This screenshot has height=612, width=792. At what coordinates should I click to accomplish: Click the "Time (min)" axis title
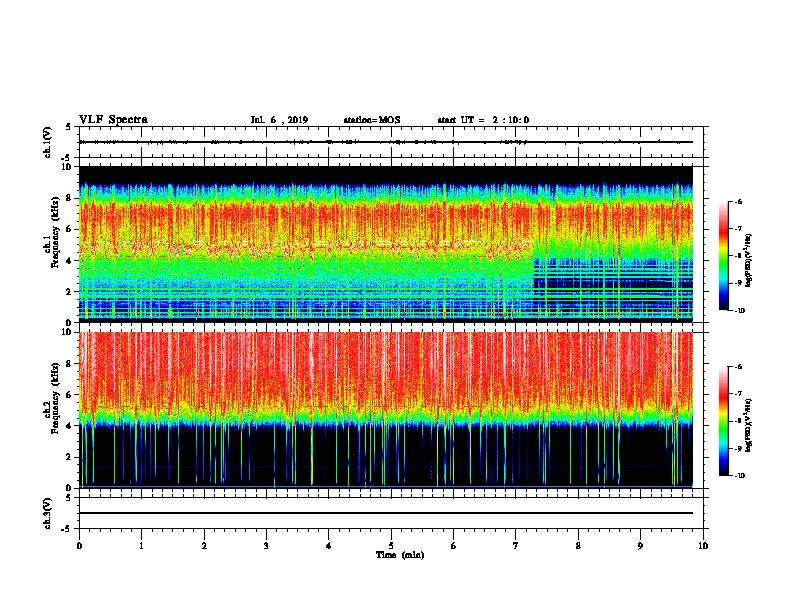(x=400, y=555)
